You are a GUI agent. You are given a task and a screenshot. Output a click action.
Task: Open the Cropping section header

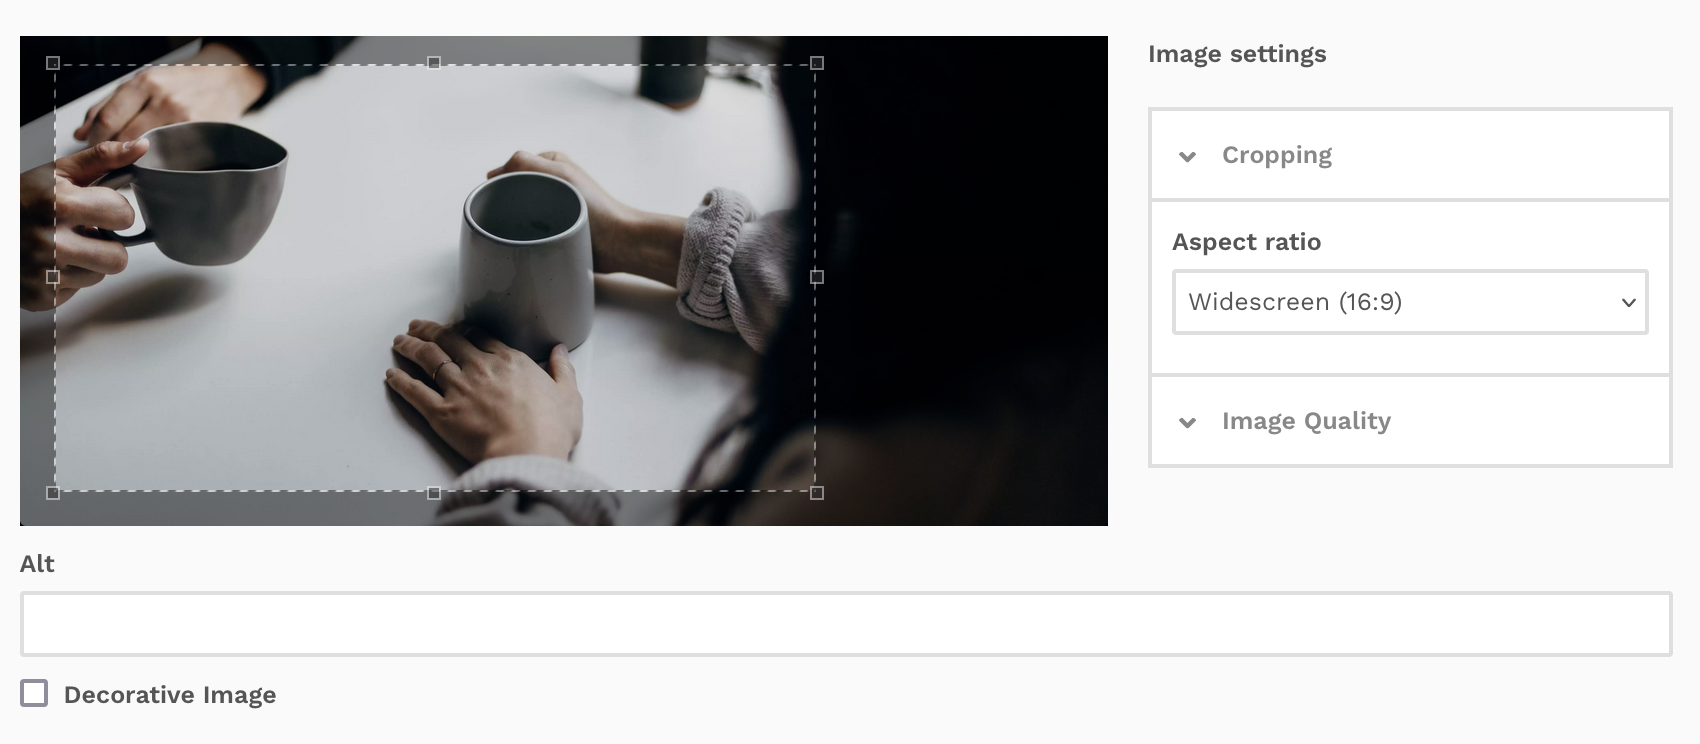1277,155
